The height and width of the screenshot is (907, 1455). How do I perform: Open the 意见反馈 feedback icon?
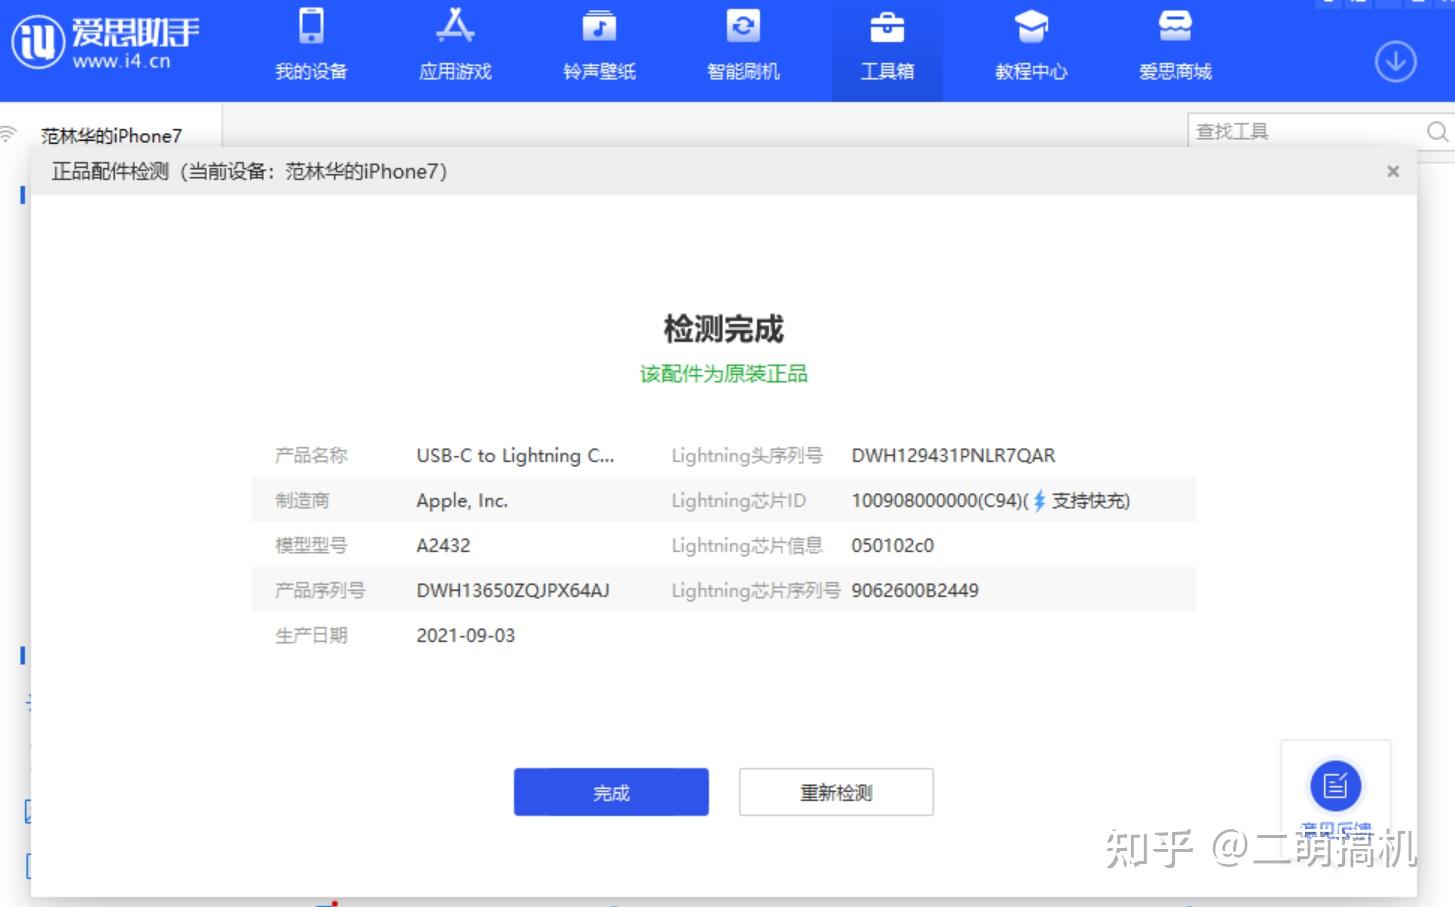pos(1336,786)
